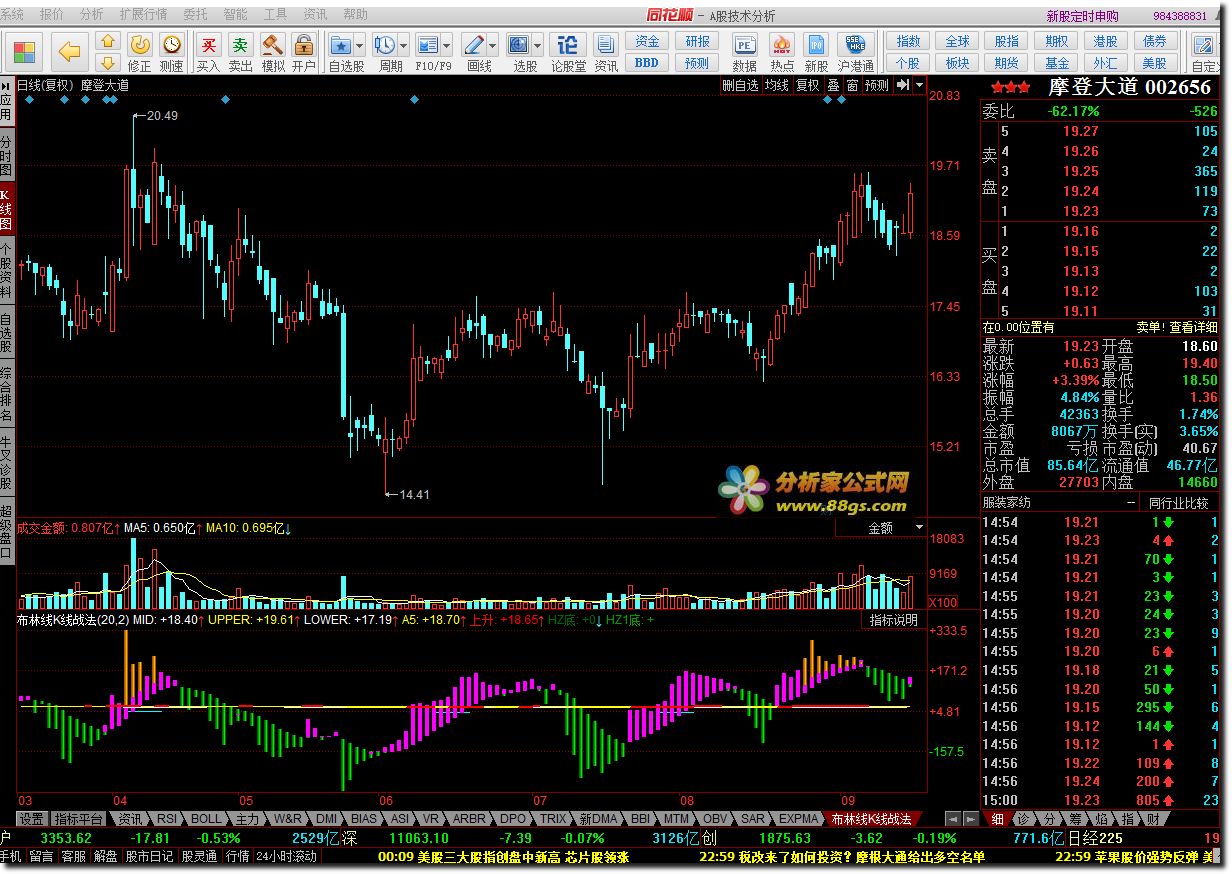The width and height of the screenshot is (1232, 874).
Task: Click the BBD button
Action: [647, 62]
